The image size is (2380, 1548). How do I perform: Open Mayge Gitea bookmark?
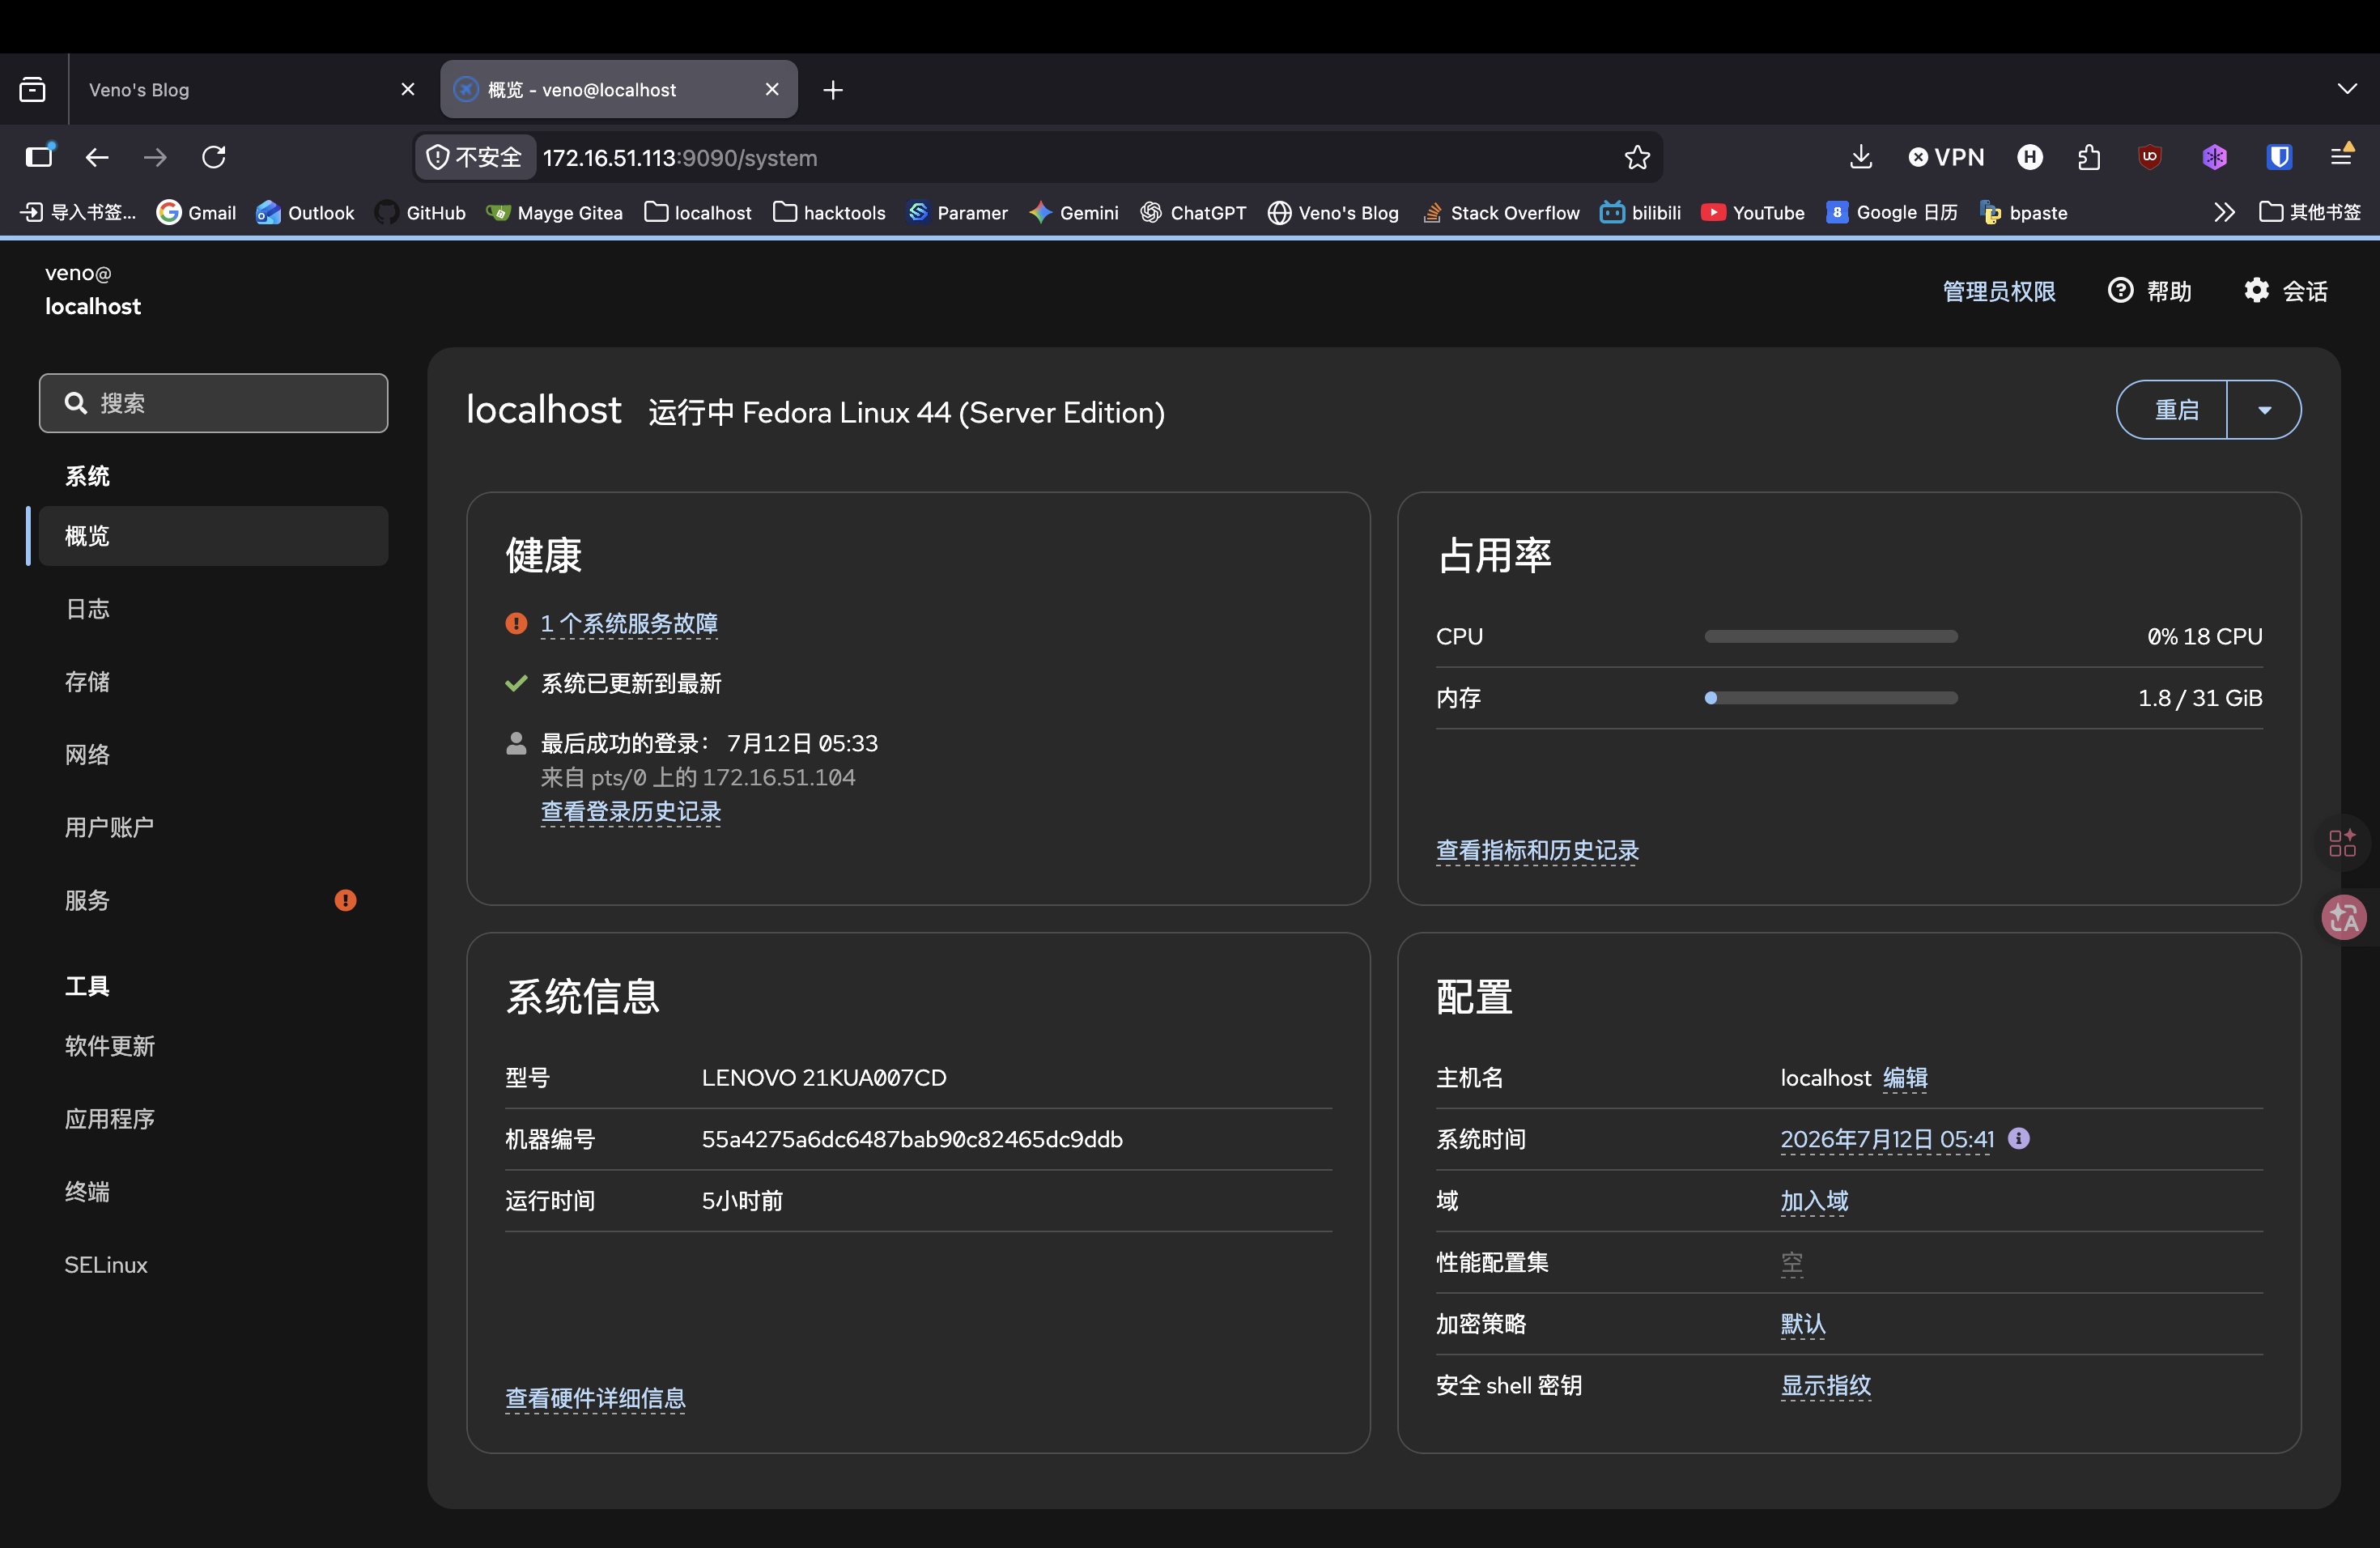coord(554,212)
